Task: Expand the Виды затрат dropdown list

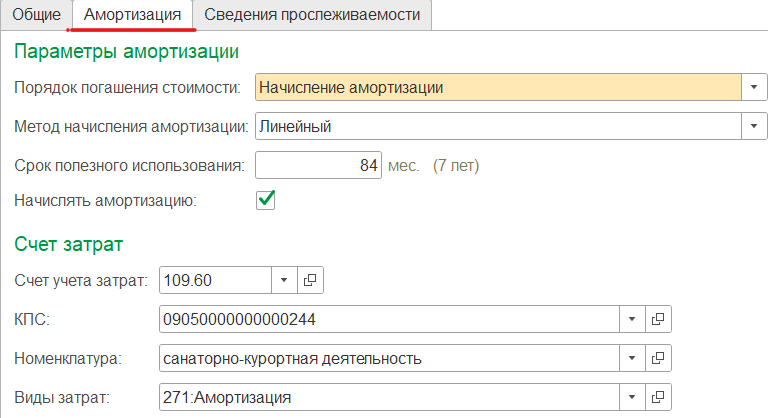Action: [x=632, y=397]
